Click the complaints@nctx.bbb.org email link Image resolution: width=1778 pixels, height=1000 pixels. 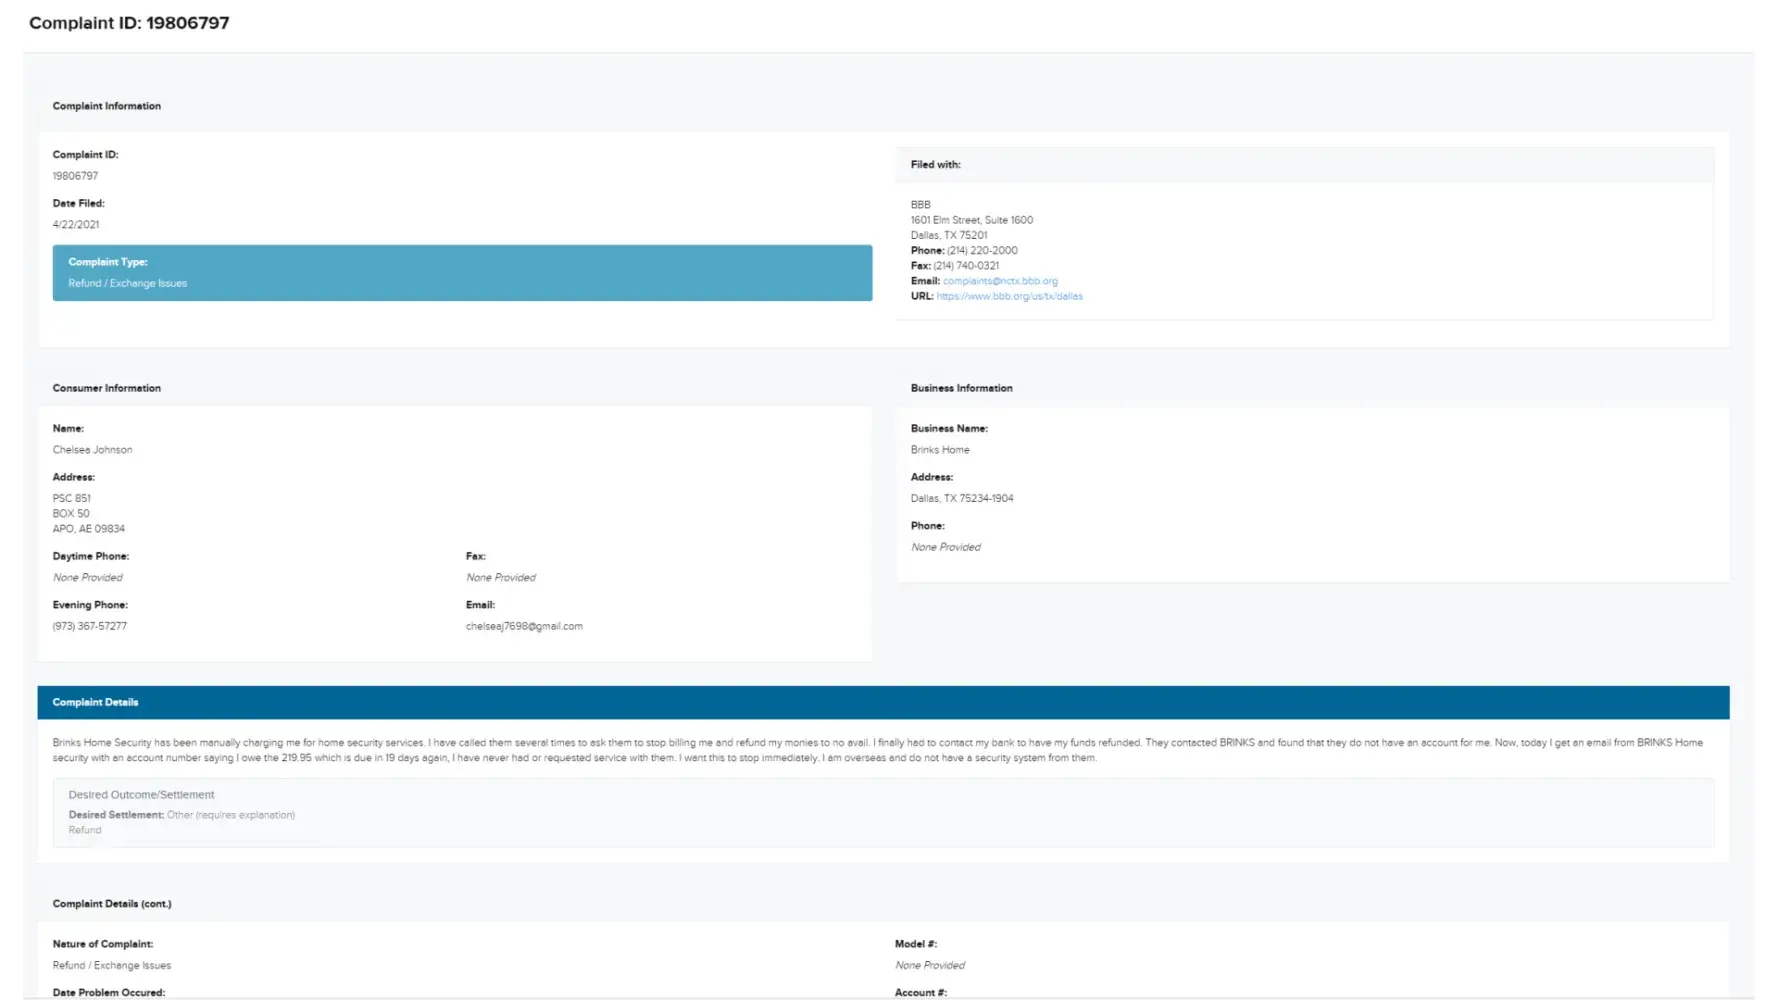pyautogui.click(x=1000, y=281)
